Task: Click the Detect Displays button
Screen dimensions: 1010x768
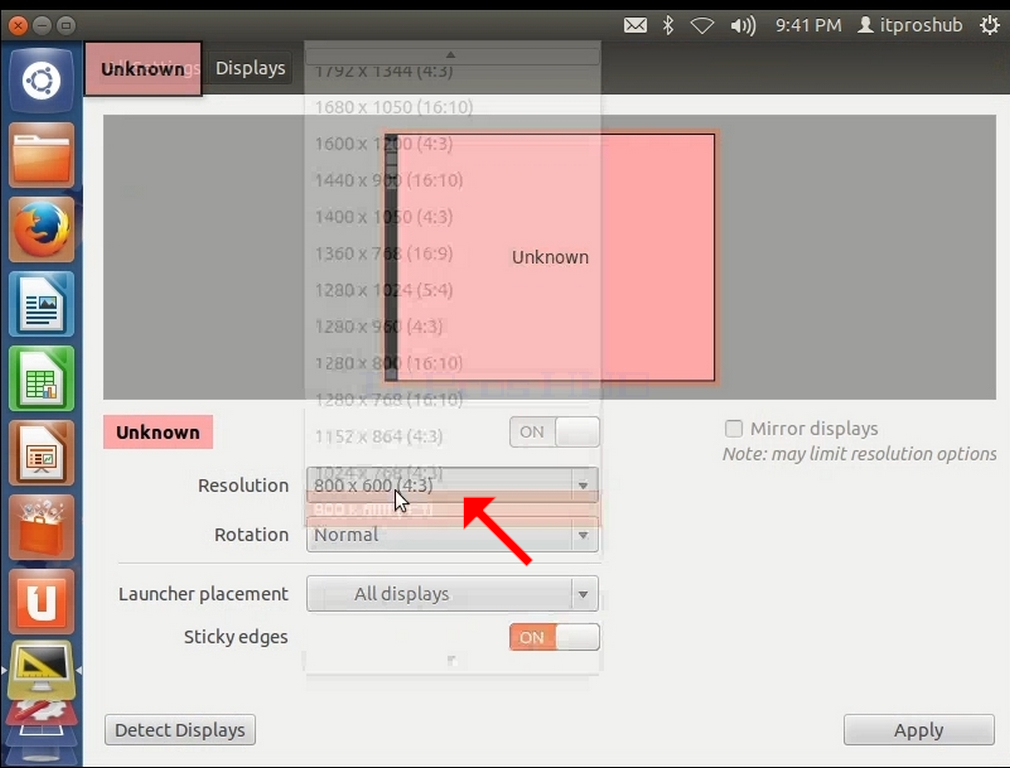Action: [x=180, y=730]
